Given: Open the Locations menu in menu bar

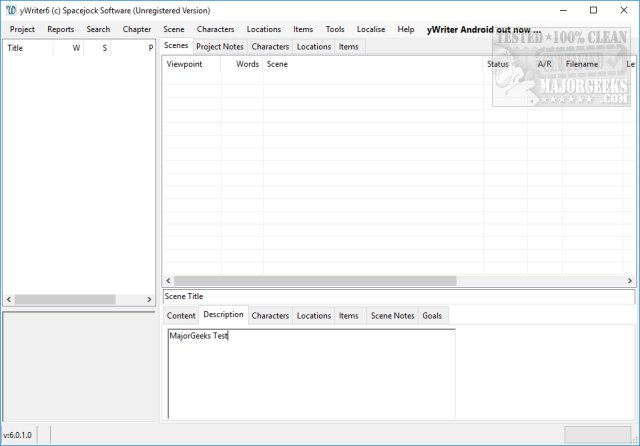Looking at the screenshot, I should pyautogui.click(x=264, y=29).
